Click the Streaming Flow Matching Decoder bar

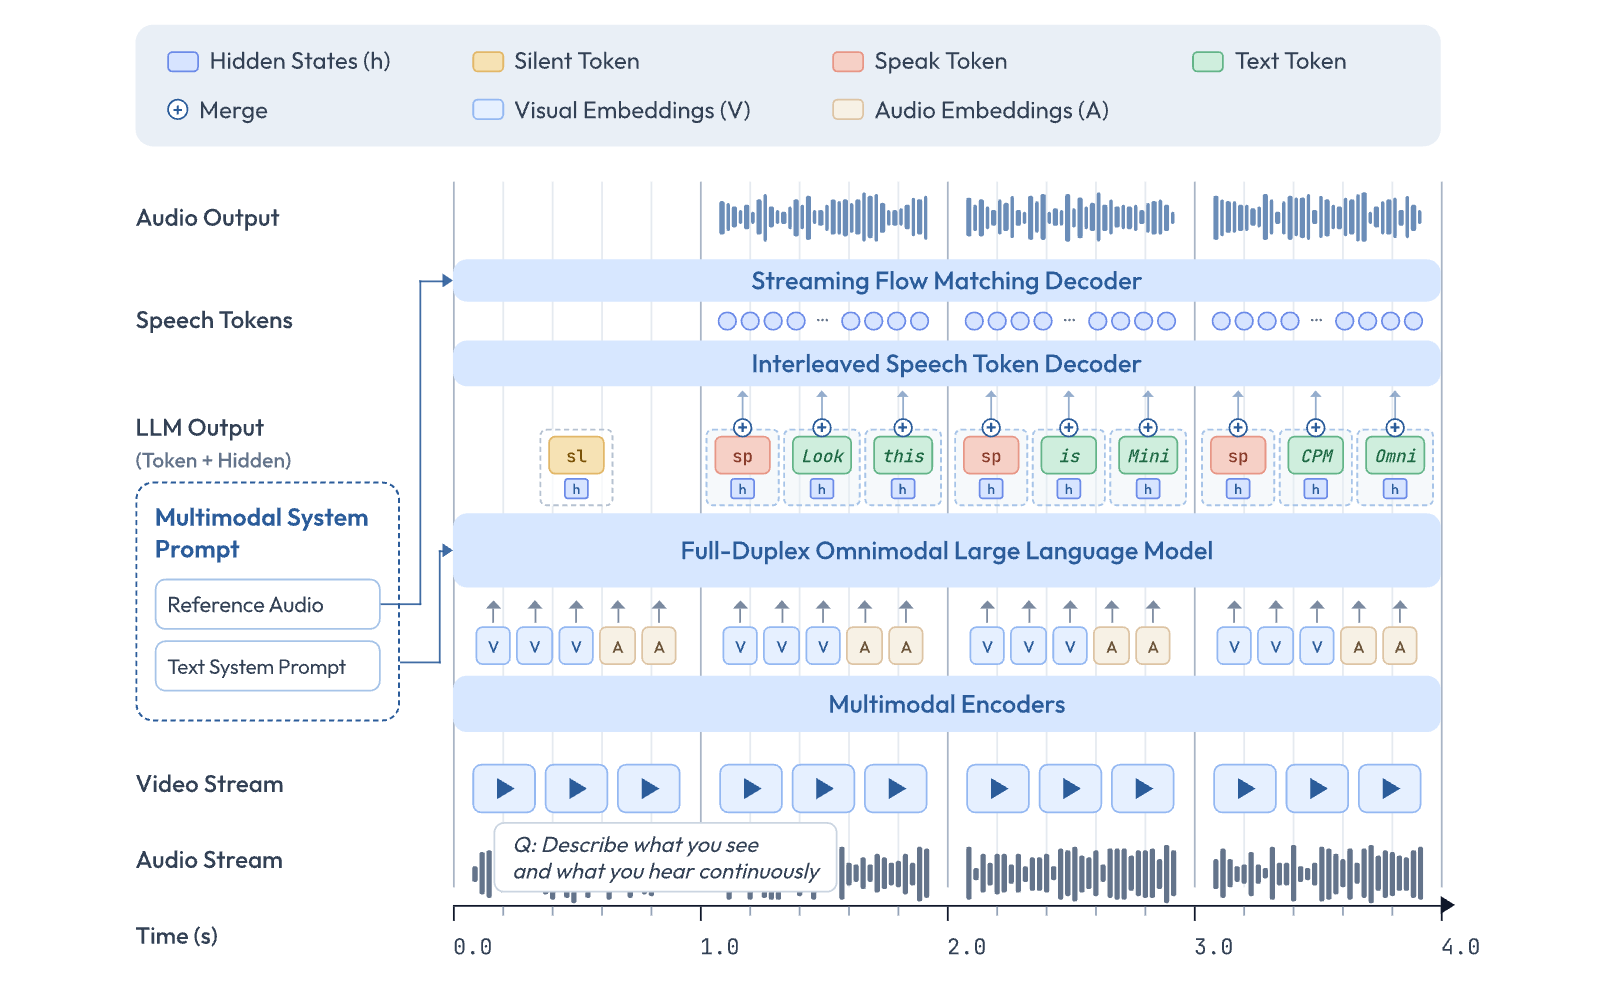(946, 281)
